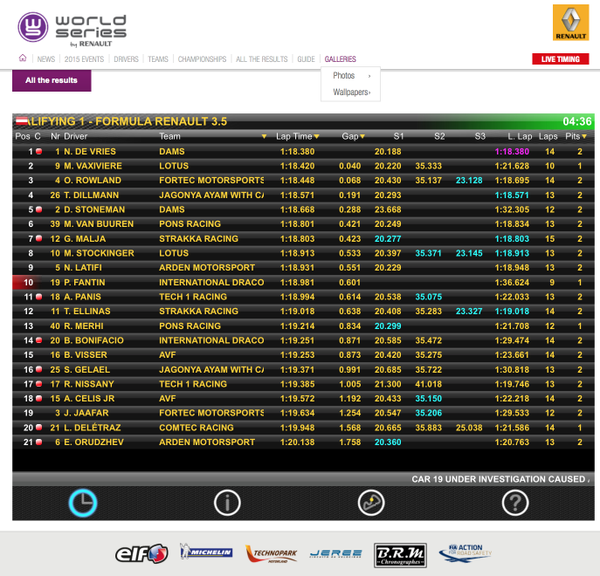
Task: Open the World Series by Renault logo
Action: [x=72, y=29]
